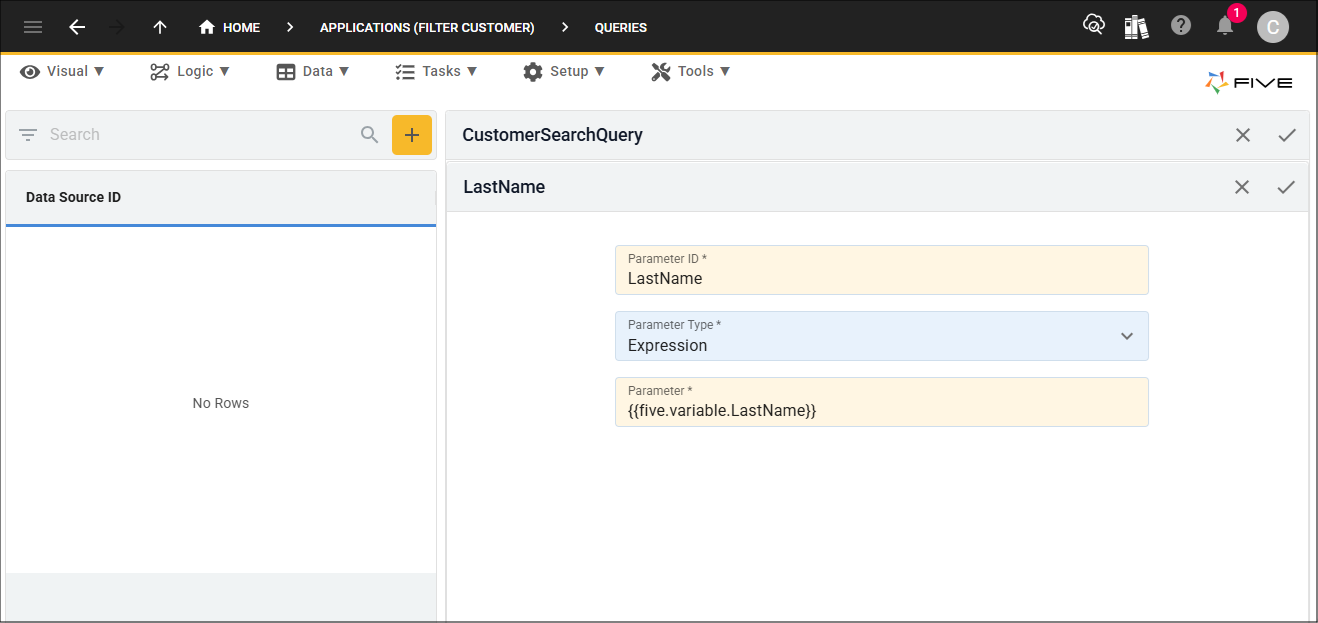Open the Logic menu
The image size is (1318, 623).
[x=190, y=71]
